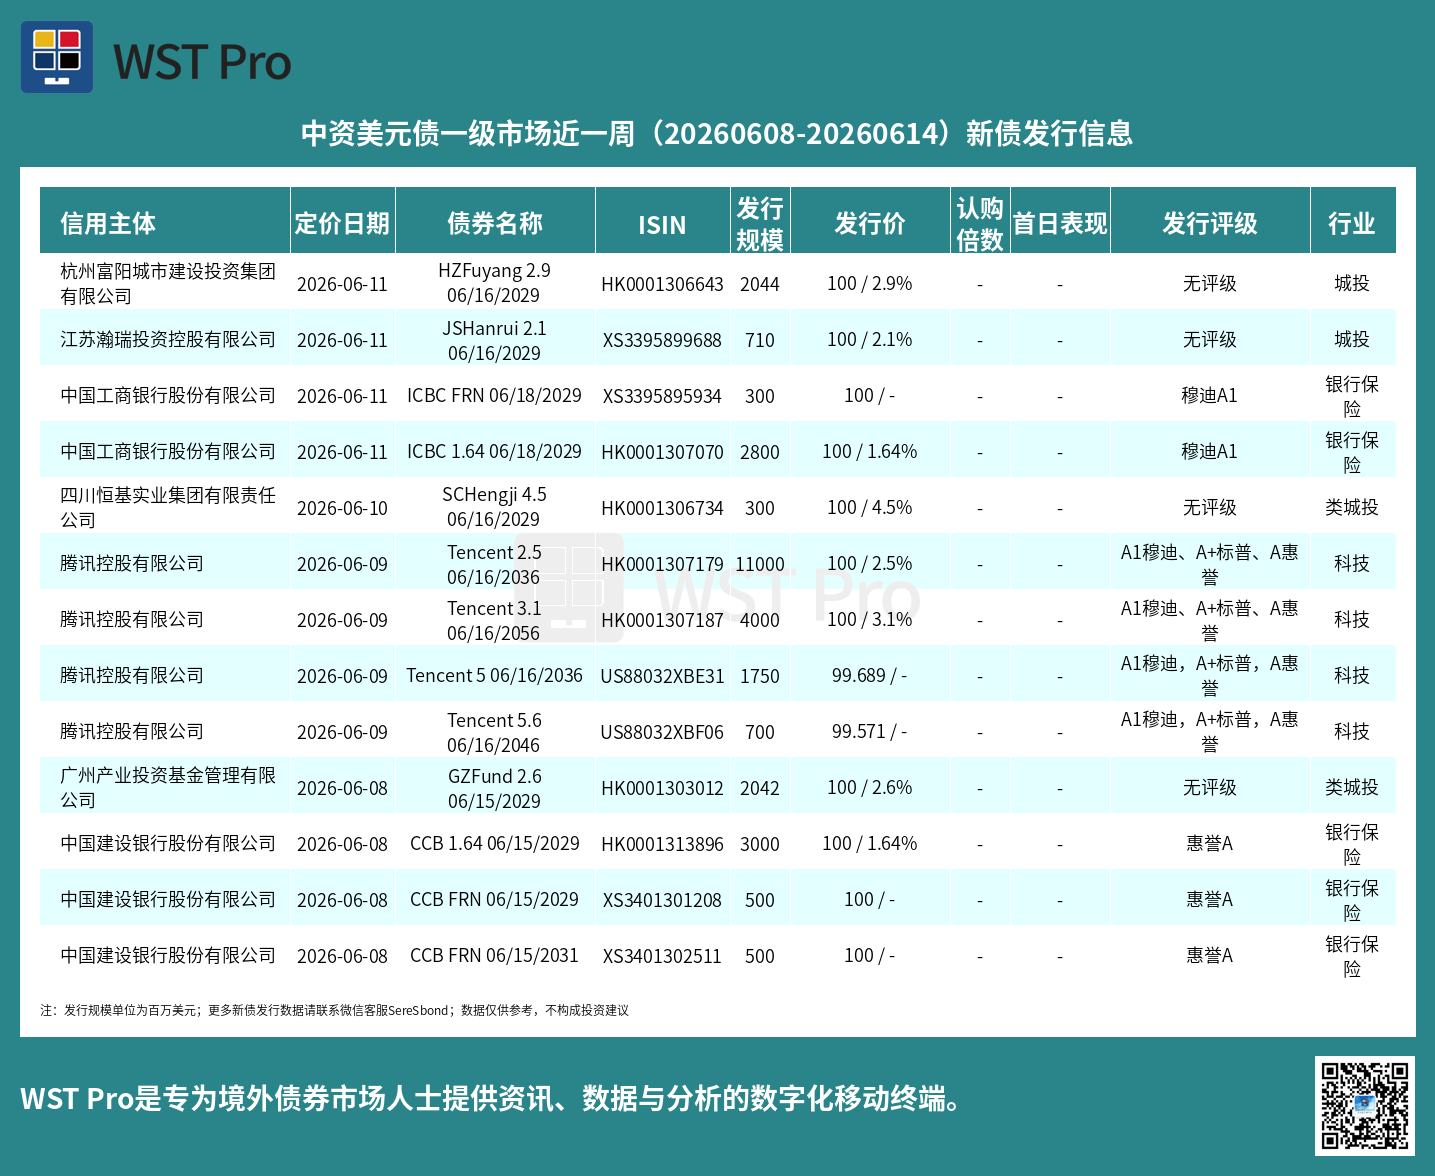Click bond name CCB 1.64 06/15/2029
This screenshot has height=1176, width=1435.
click(494, 844)
